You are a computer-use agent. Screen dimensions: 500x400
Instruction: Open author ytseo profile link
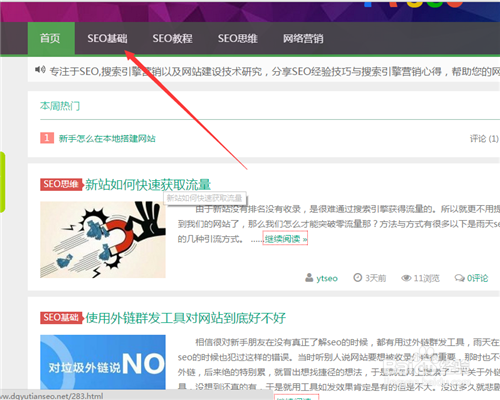[x=327, y=278]
